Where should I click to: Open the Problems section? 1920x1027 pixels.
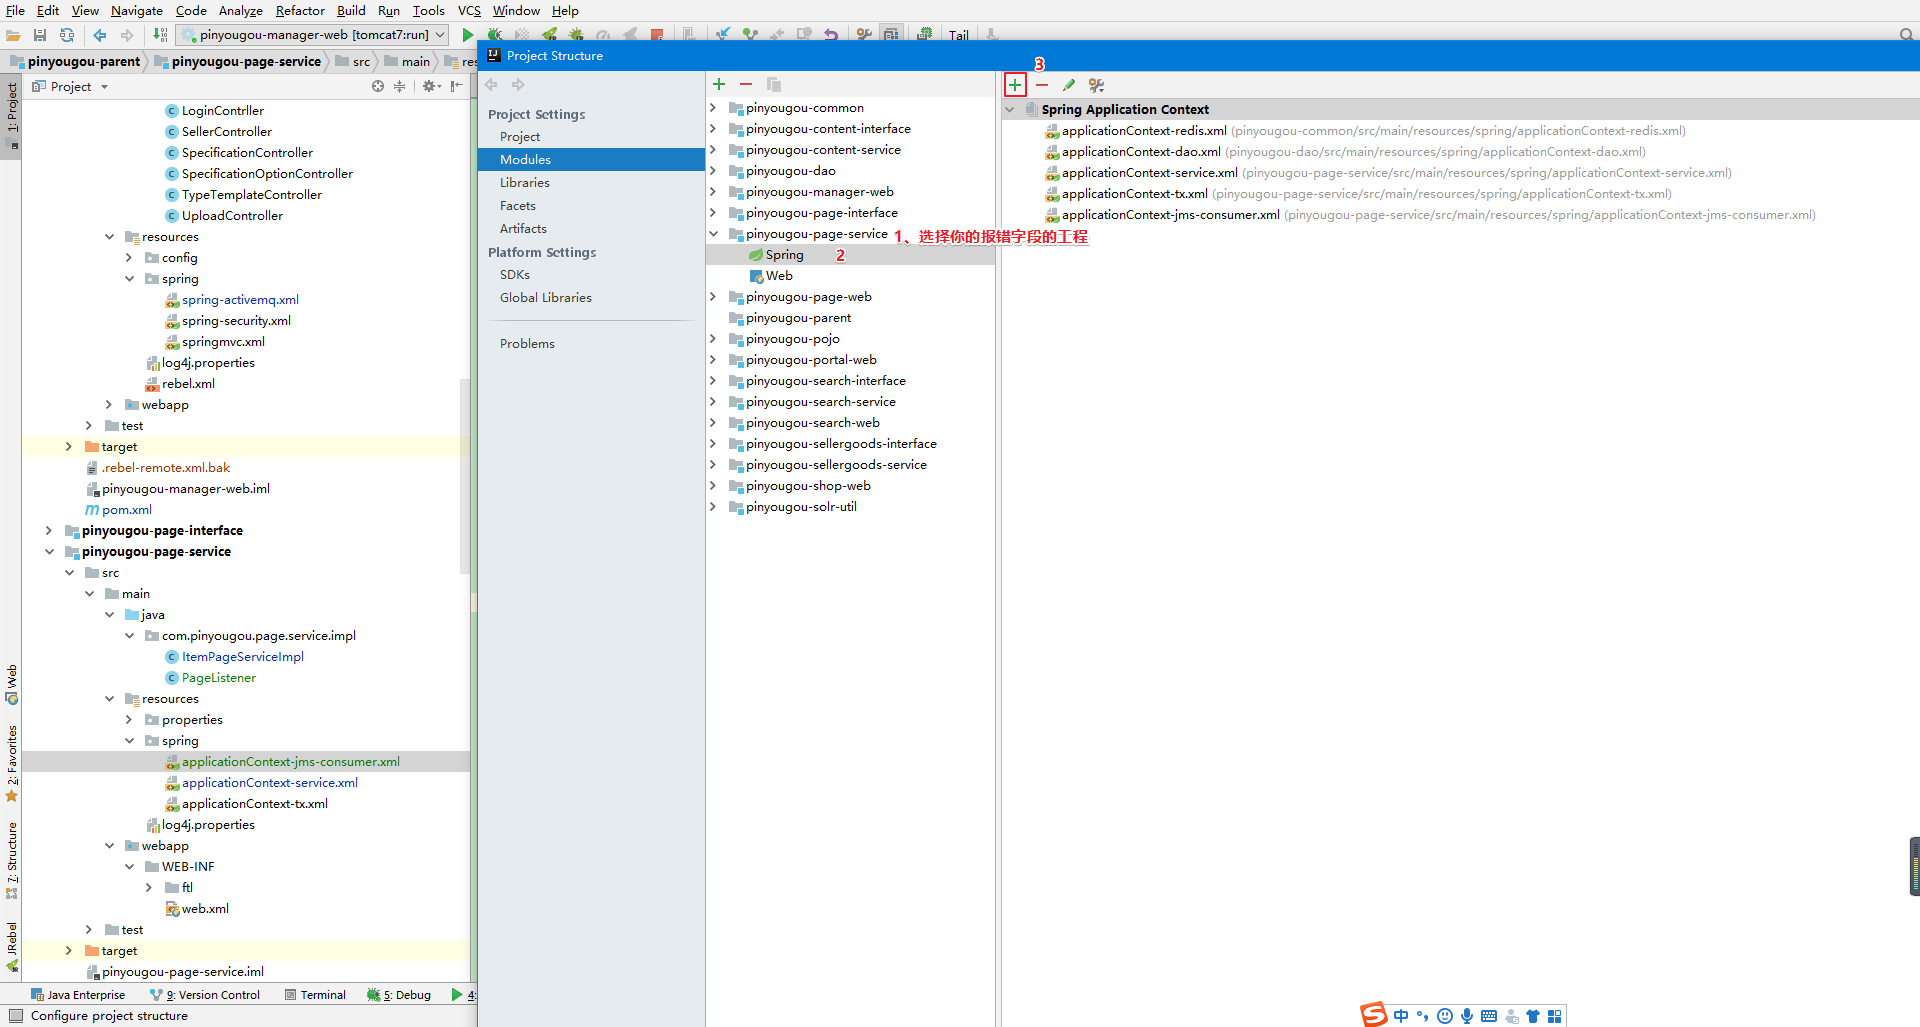coord(527,344)
